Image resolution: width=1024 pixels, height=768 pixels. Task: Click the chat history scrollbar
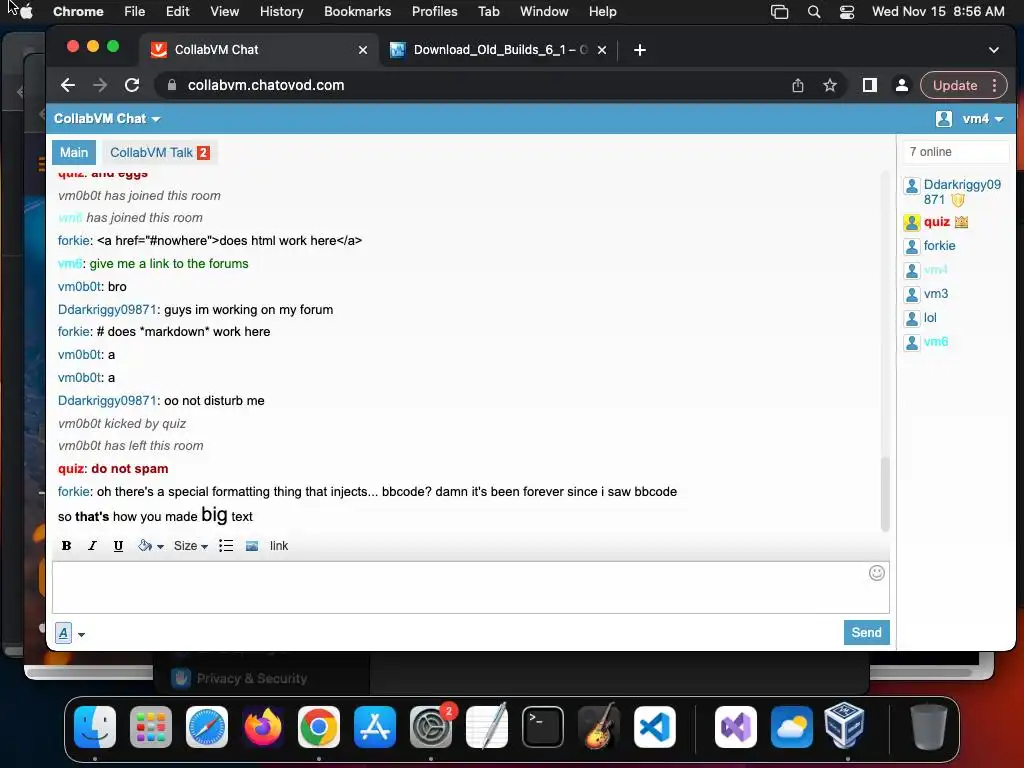885,494
